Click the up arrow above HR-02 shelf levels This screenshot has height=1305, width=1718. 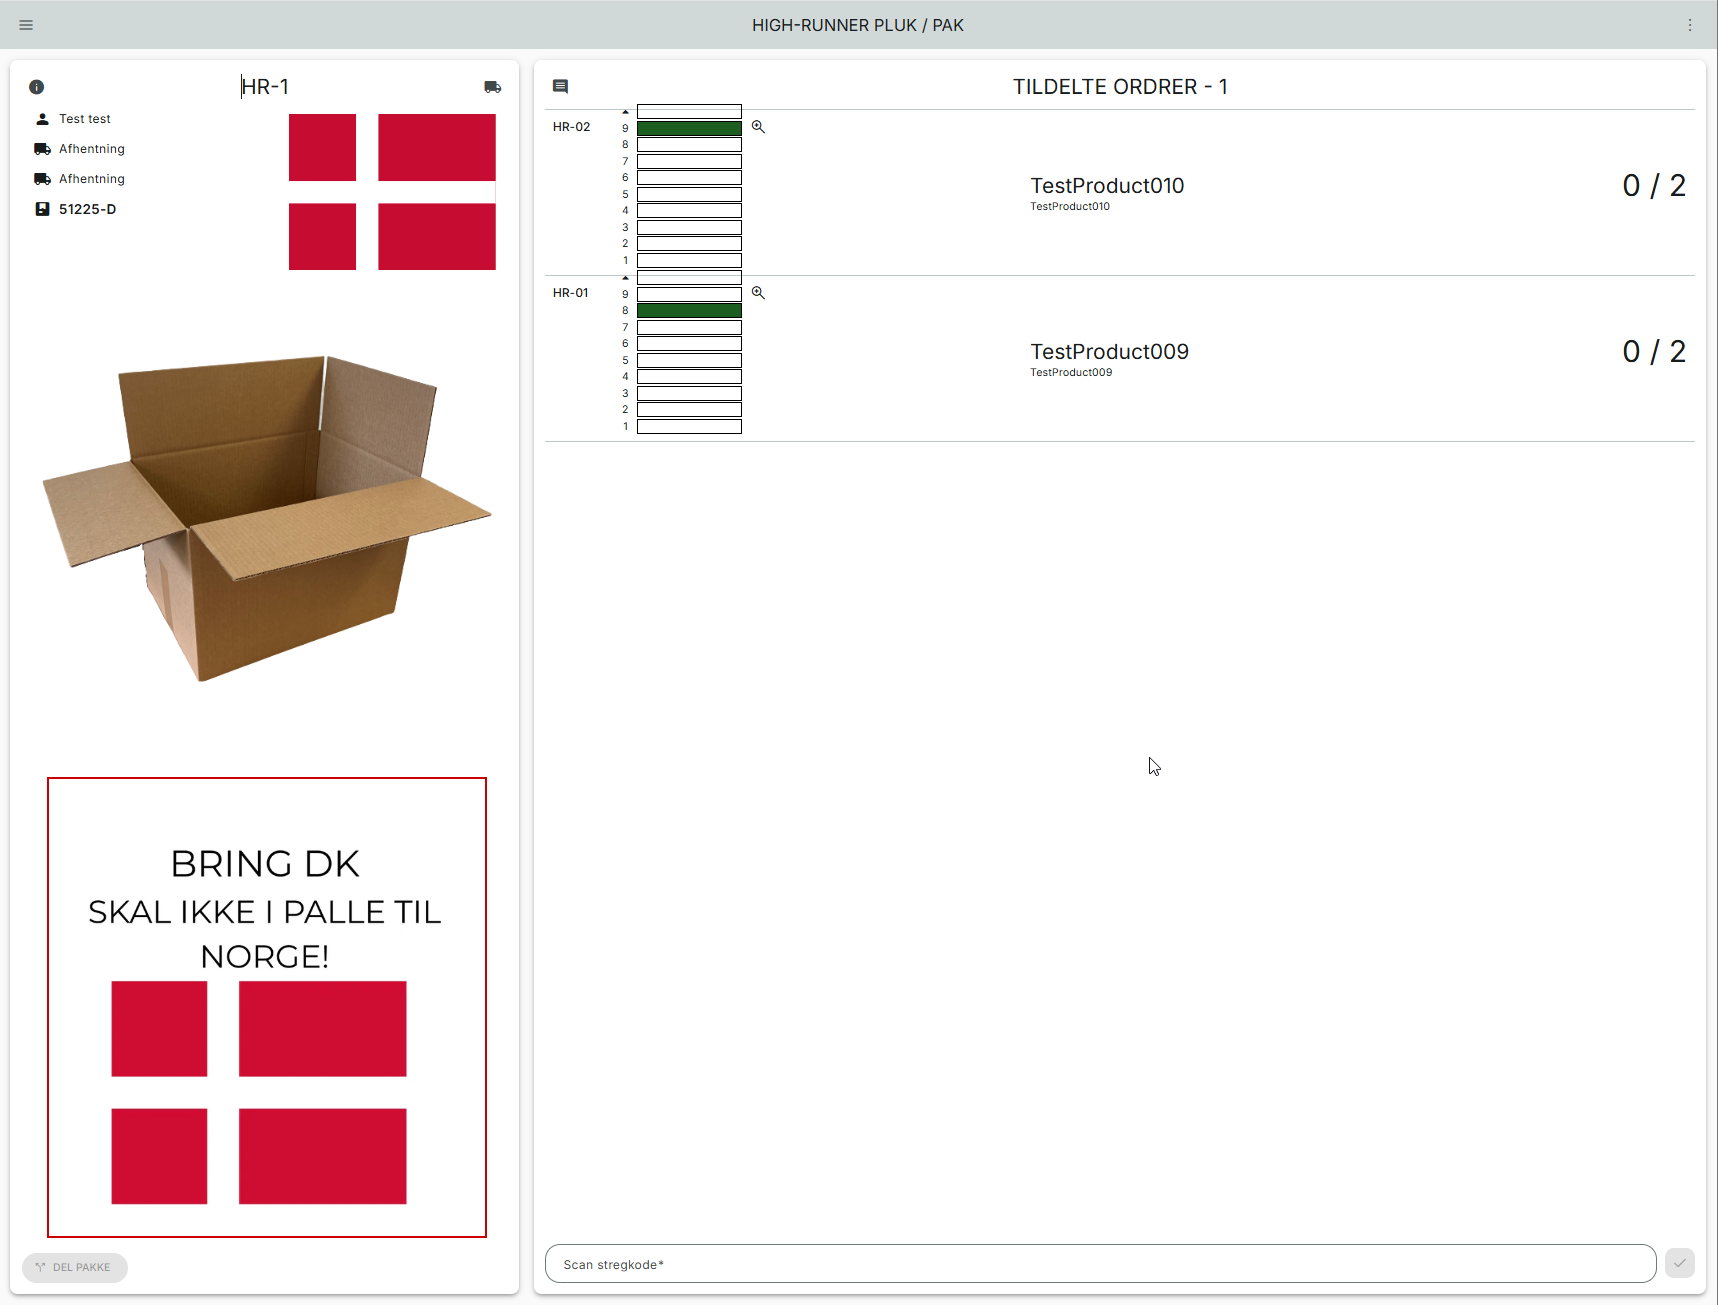626,112
